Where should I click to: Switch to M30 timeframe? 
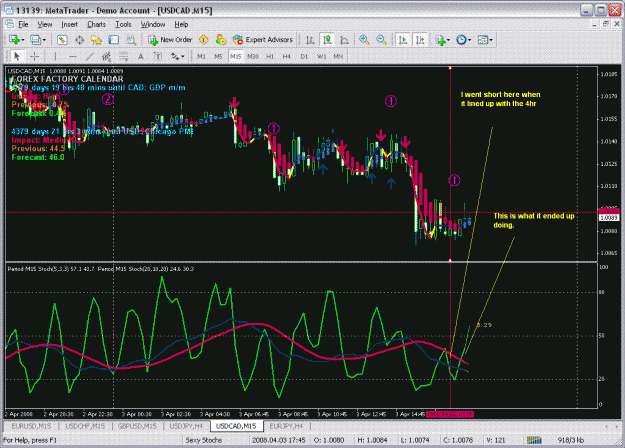[253, 56]
